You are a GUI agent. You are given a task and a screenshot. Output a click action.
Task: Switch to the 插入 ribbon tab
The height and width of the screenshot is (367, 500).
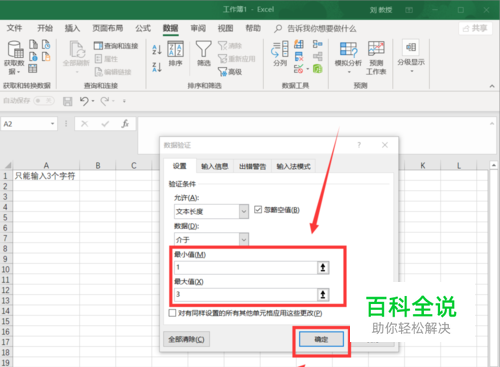(x=72, y=28)
